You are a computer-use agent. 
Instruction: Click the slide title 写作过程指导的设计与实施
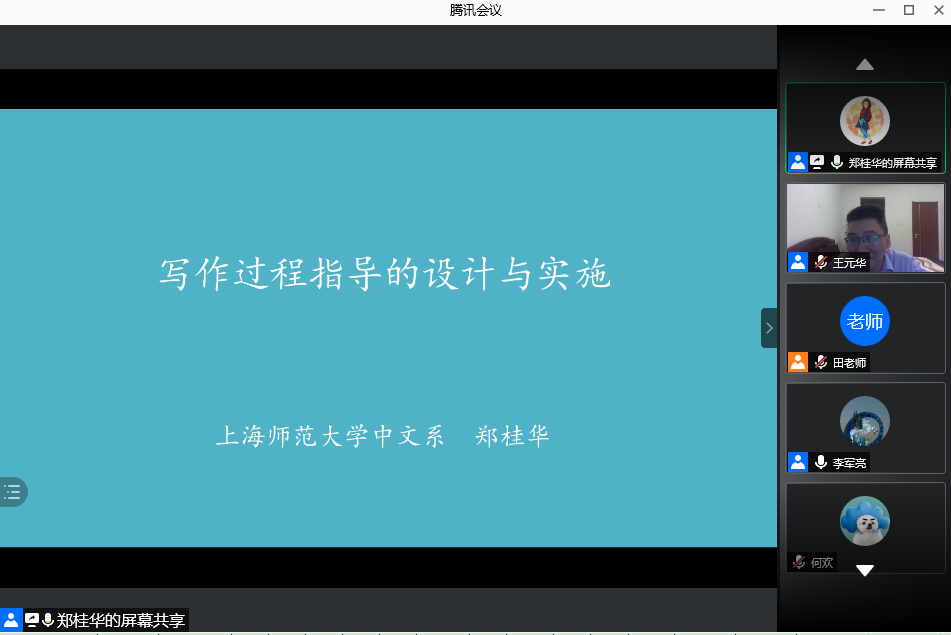coord(385,274)
